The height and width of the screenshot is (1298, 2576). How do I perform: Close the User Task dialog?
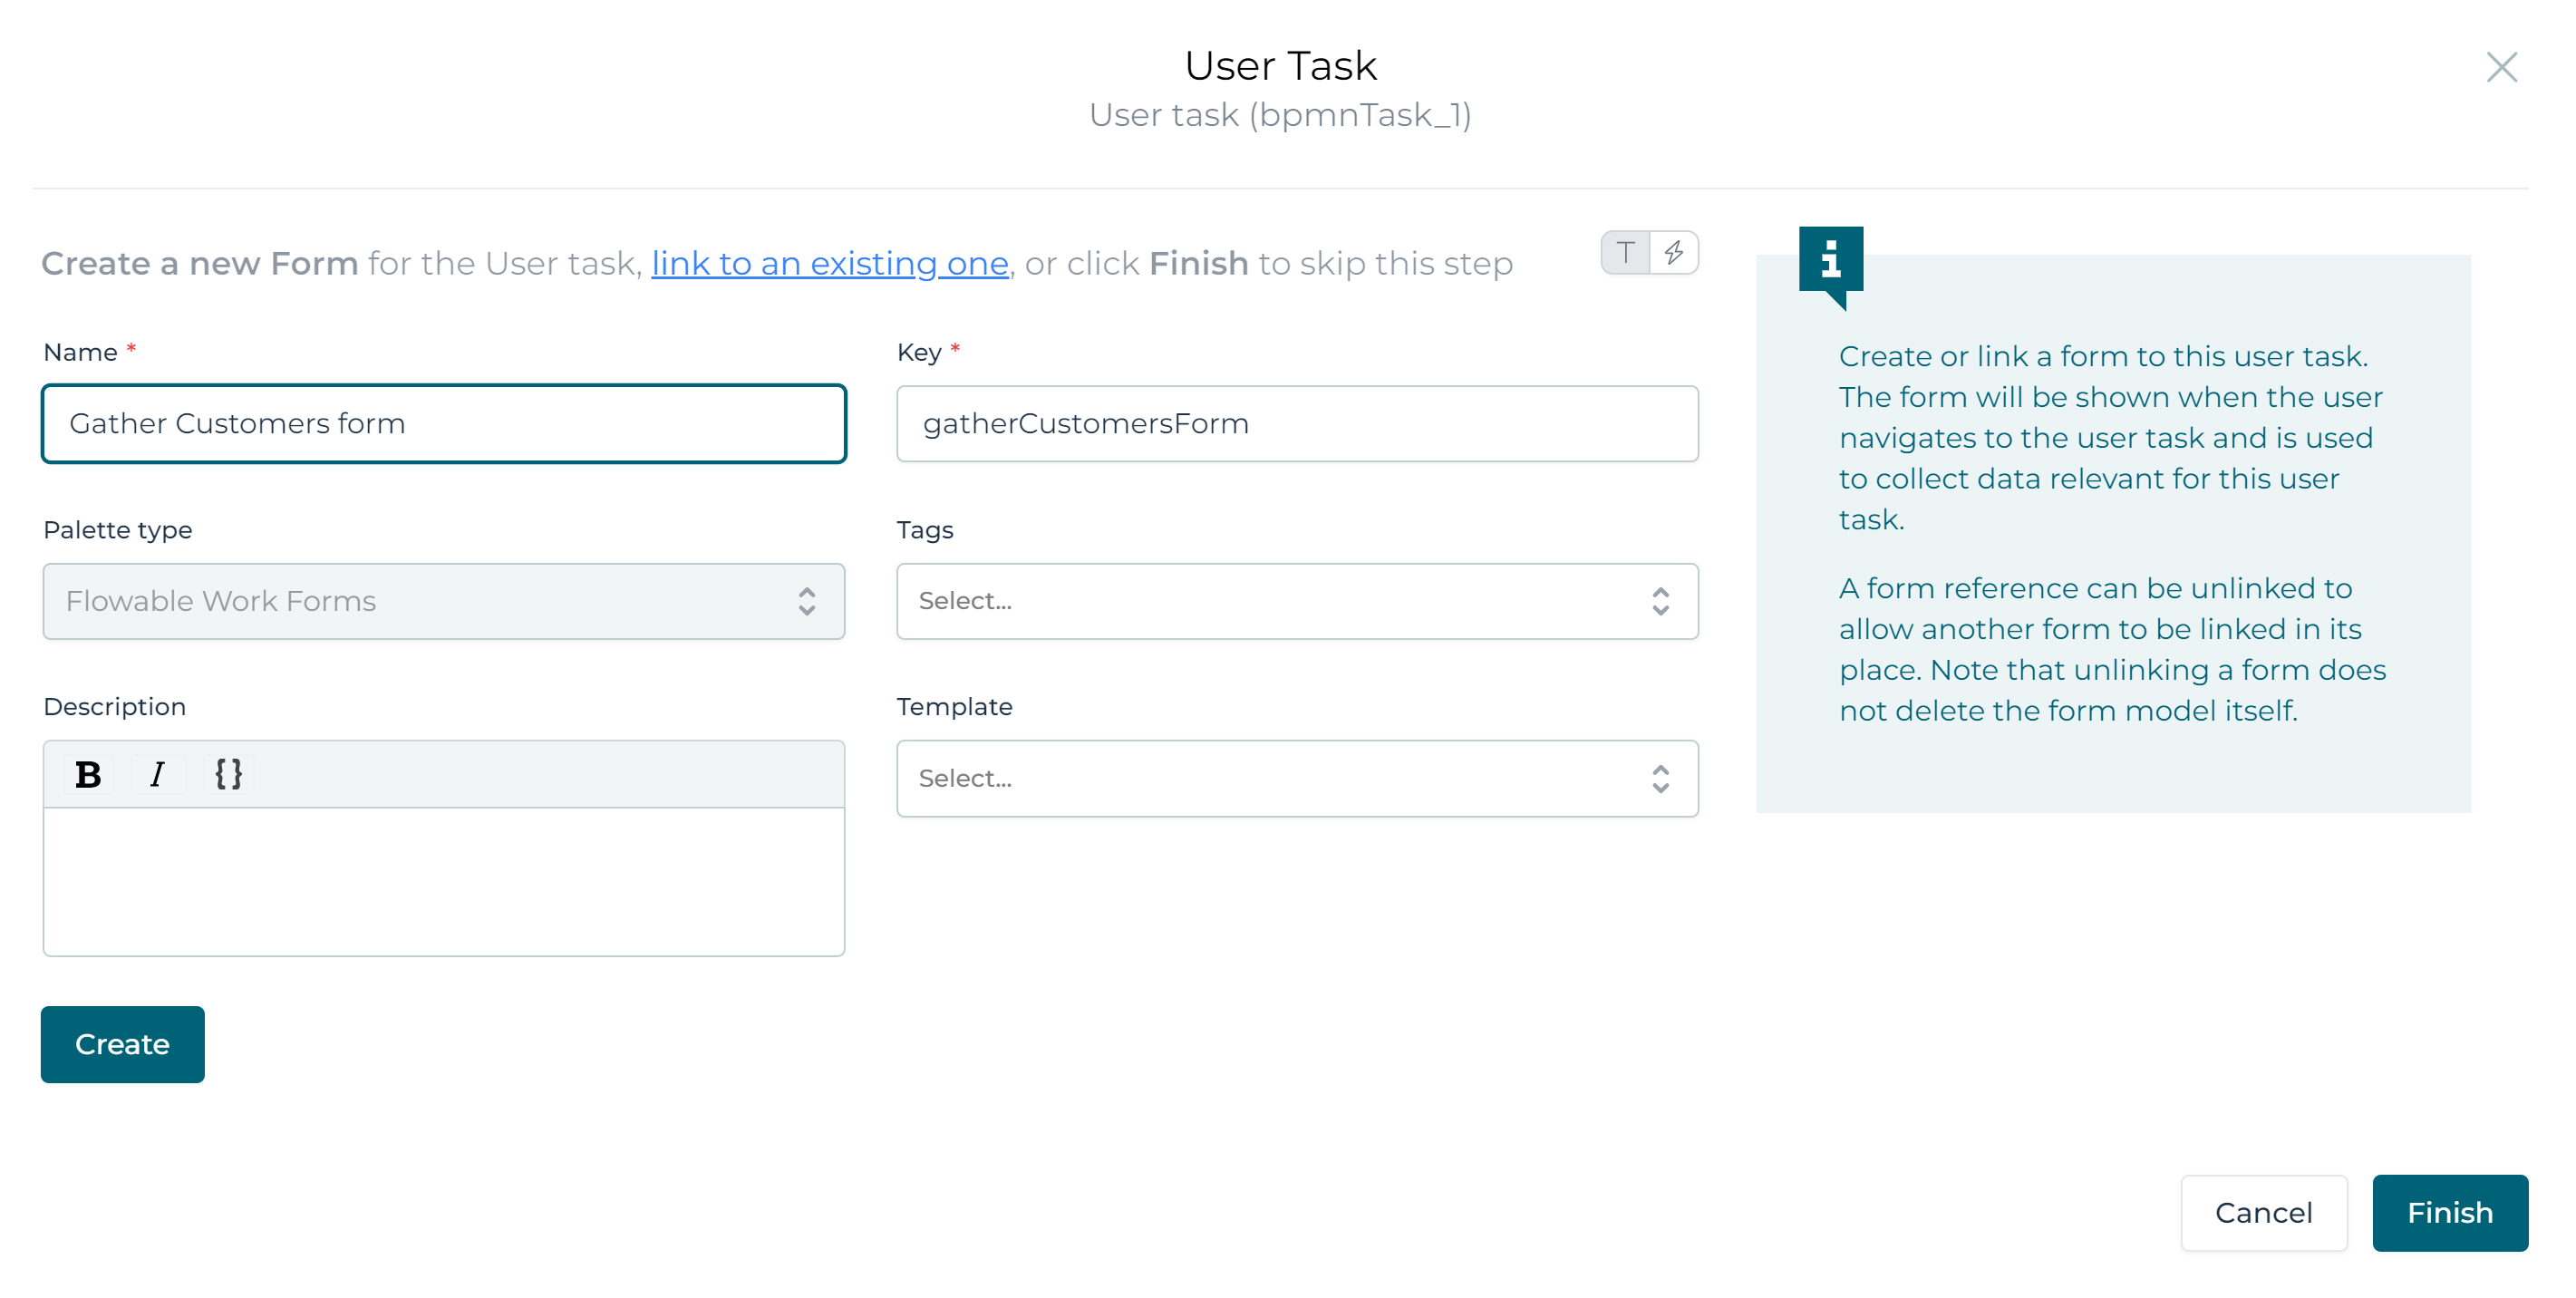point(2502,67)
